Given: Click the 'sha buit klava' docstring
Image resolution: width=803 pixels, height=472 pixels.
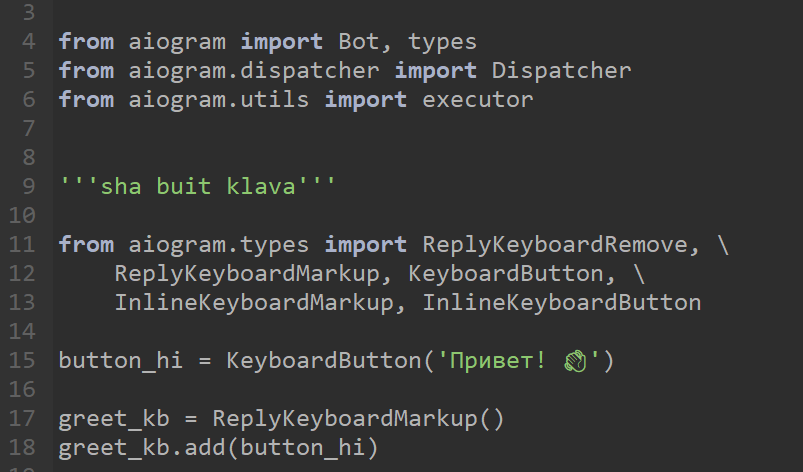Looking at the screenshot, I should tap(198, 186).
